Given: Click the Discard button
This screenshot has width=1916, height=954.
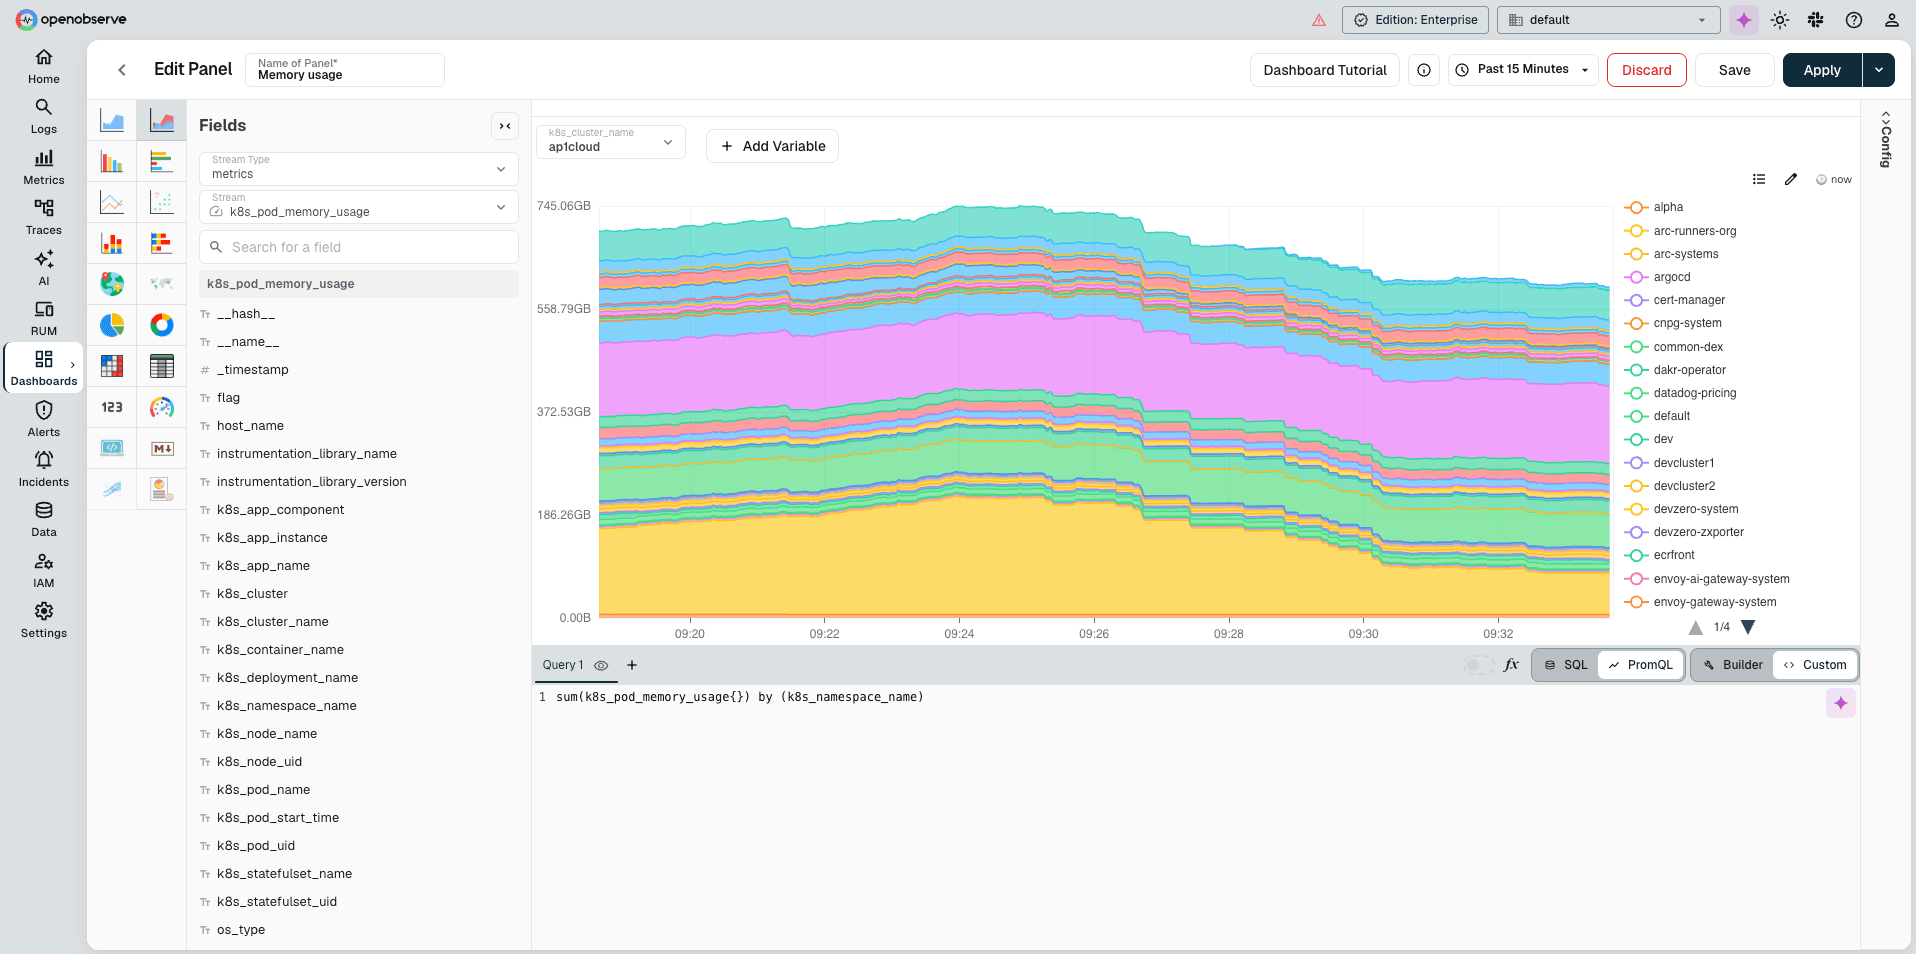Looking at the screenshot, I should [1647, 70].
